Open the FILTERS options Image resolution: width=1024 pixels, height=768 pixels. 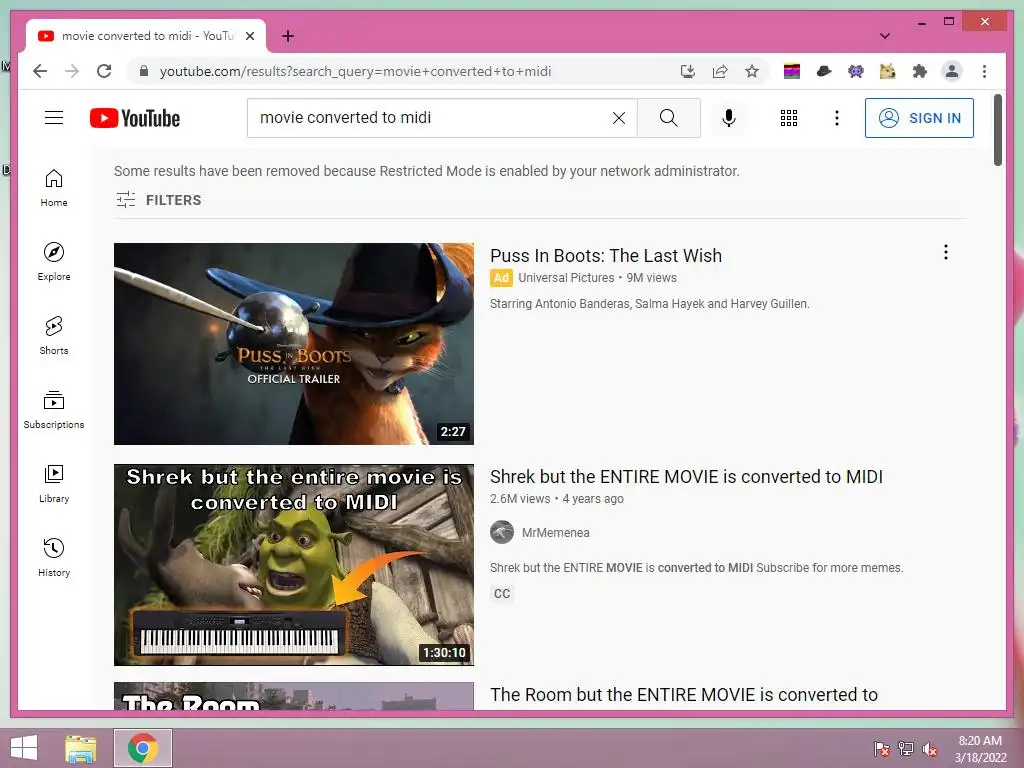(x=159, y=200)
